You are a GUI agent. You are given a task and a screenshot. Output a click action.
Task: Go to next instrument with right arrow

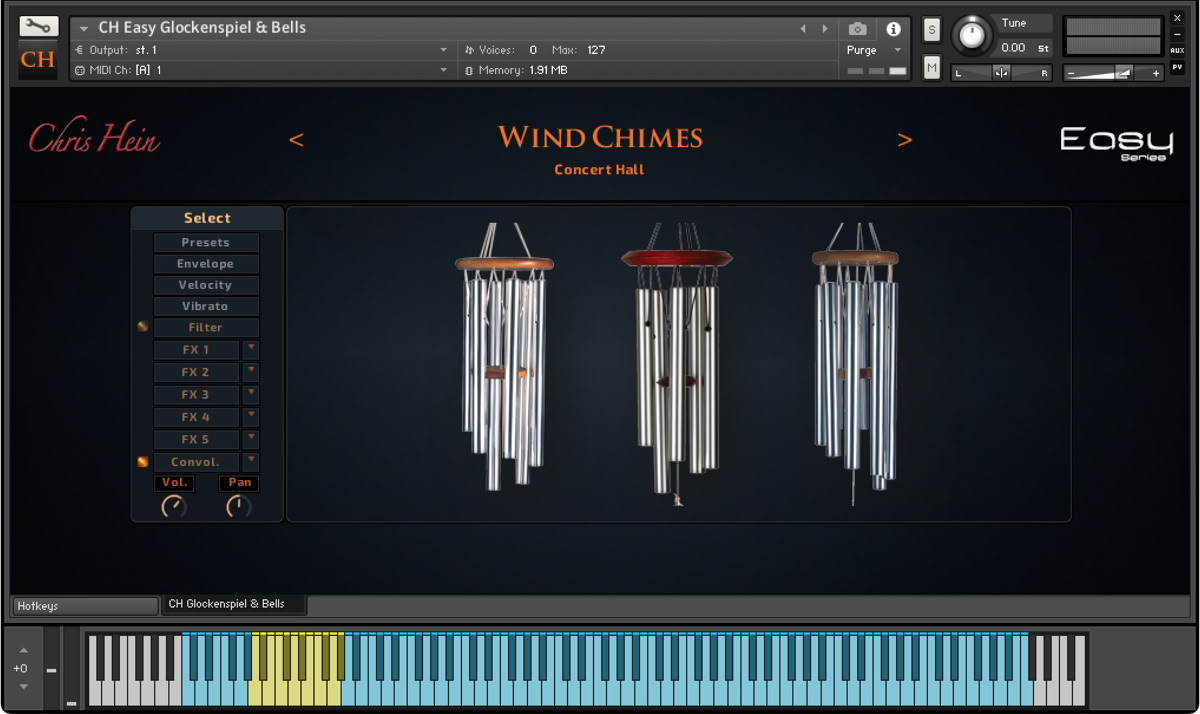905,140
